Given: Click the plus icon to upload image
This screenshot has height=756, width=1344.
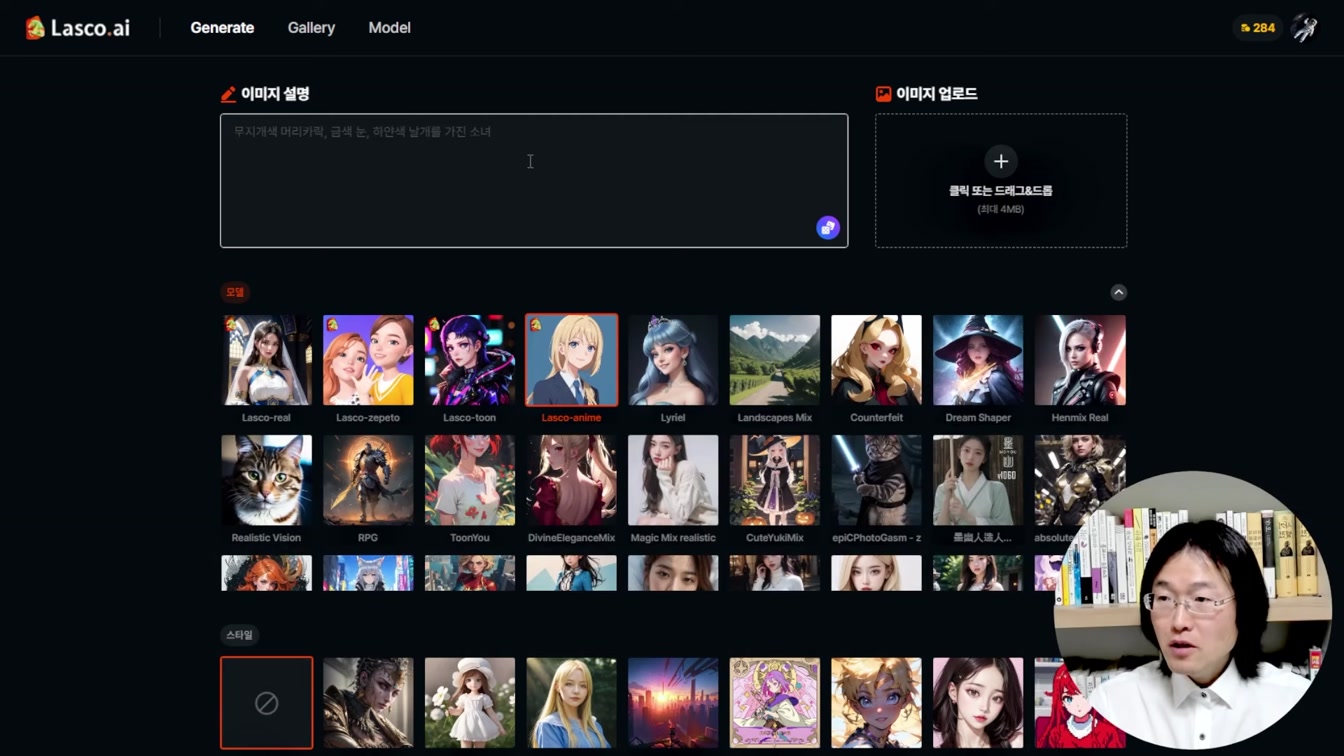Looking at the screenshot, I should tap(1001, 161).
